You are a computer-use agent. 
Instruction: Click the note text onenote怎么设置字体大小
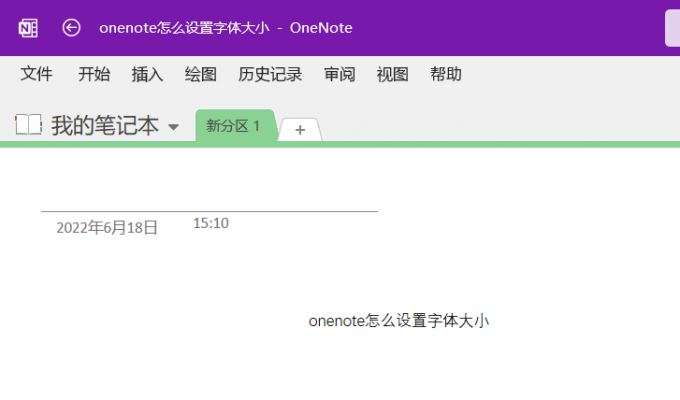pos(399,321)
